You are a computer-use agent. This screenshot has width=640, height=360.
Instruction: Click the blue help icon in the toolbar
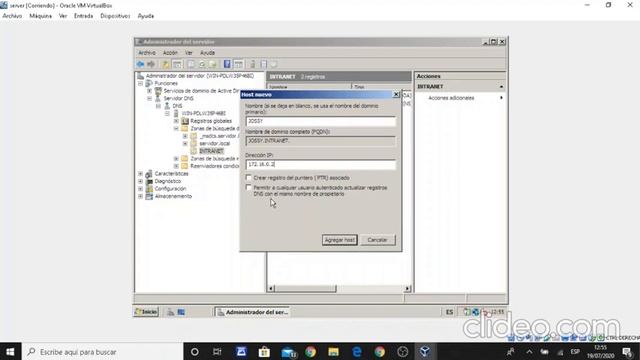[227, 64]
